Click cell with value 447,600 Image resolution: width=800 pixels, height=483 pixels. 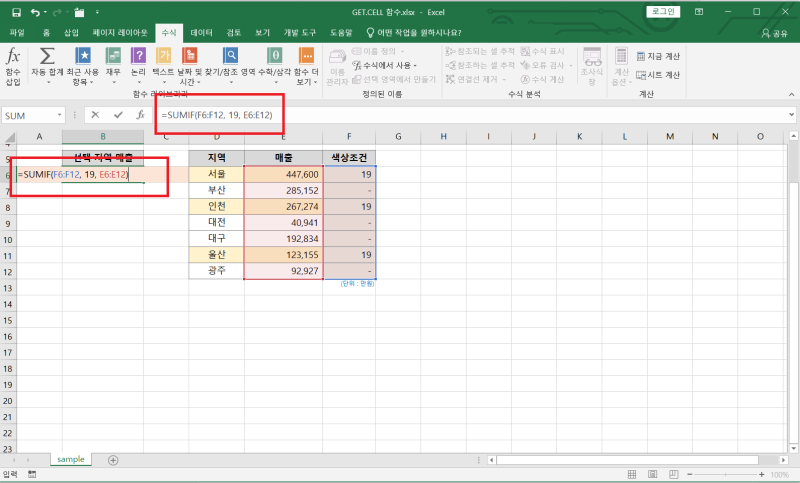pyautogui.click(x=283, y=174)
